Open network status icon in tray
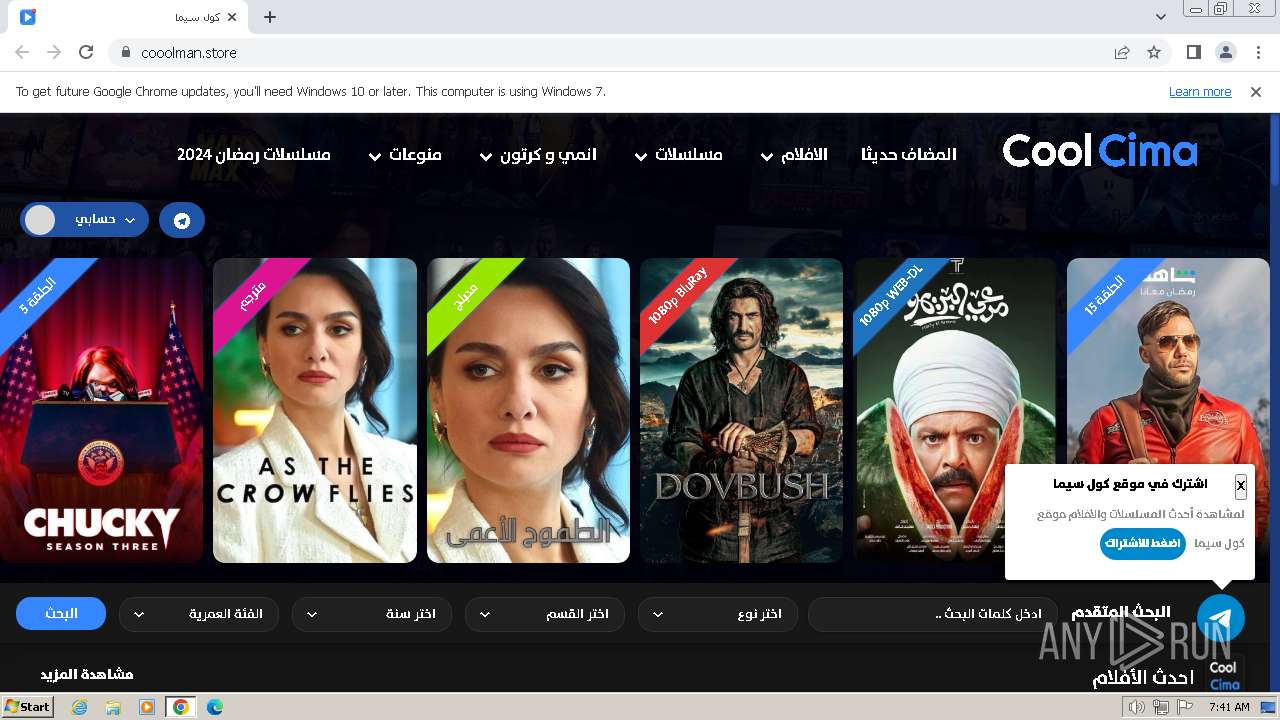This screenshot has height=720, width=1280. 1160,707
